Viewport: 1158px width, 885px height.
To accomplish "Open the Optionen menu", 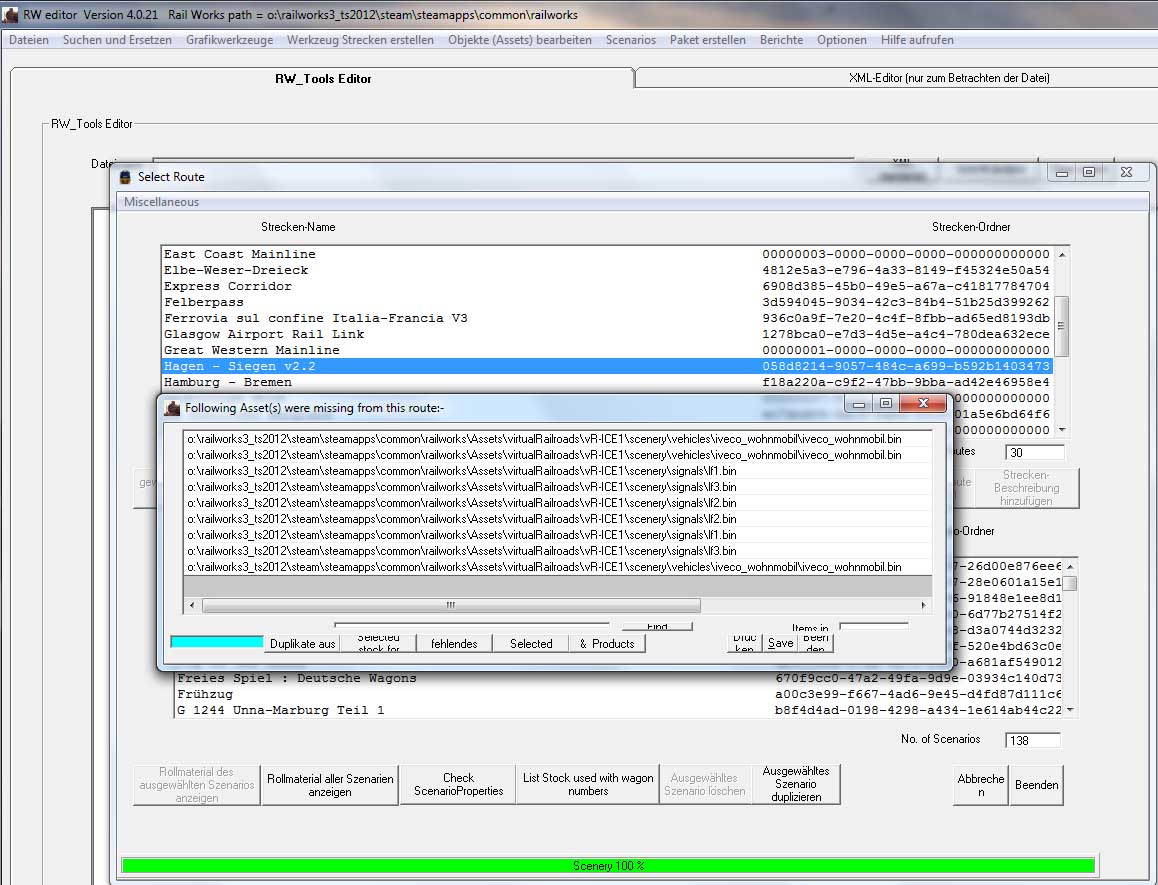I will coord(841,40).
